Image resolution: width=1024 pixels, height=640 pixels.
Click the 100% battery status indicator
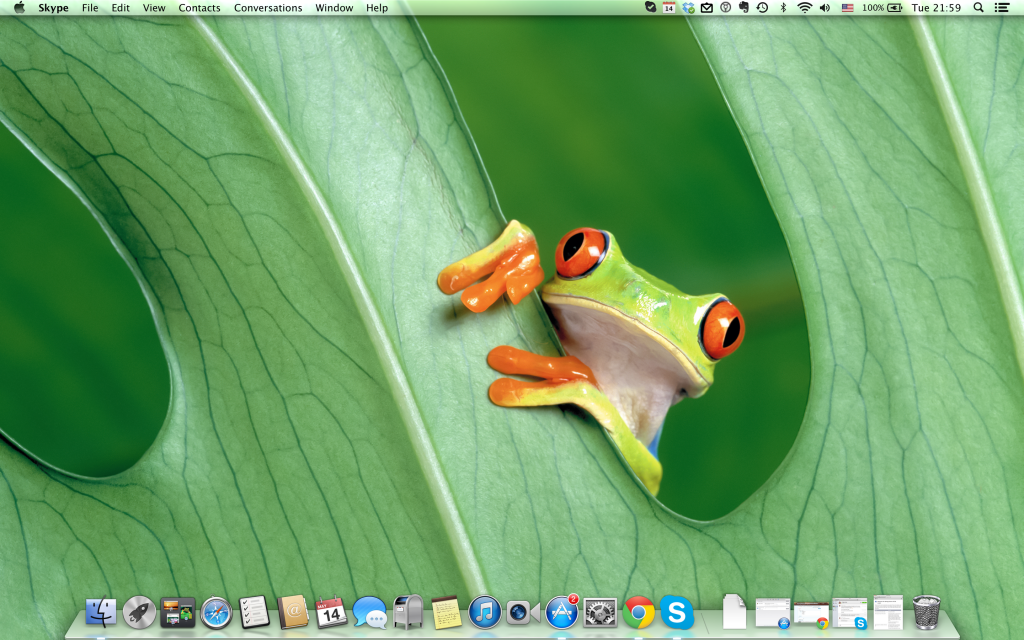click(882, 8)
